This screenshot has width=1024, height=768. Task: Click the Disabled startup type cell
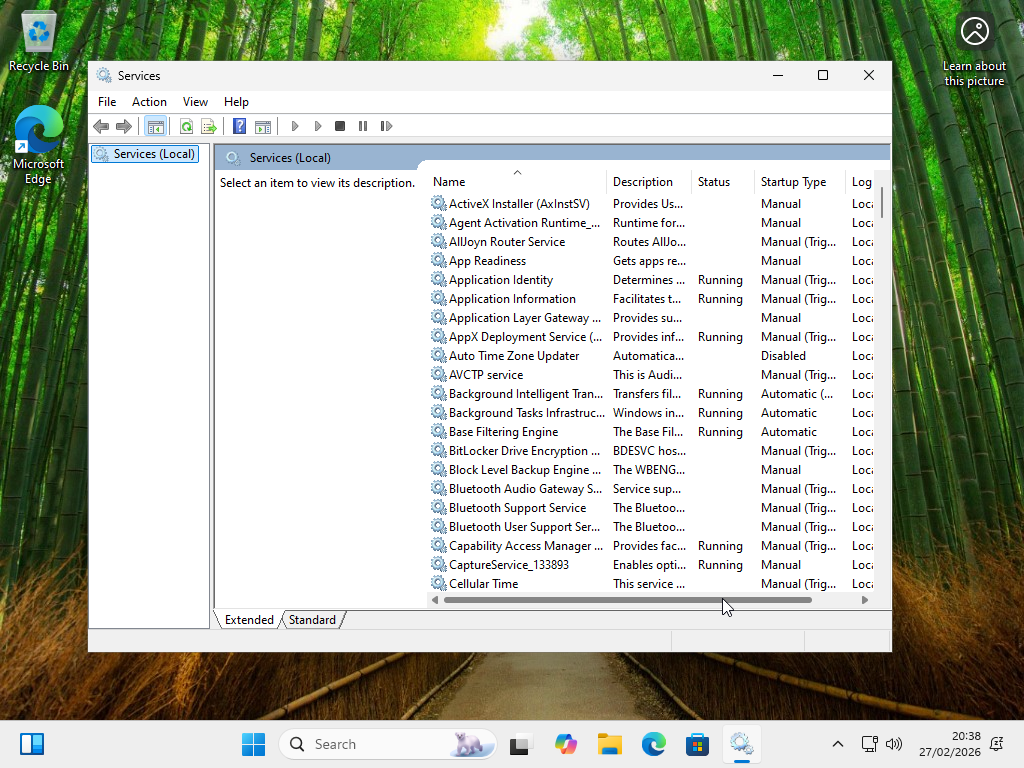[x=783, y=356]
